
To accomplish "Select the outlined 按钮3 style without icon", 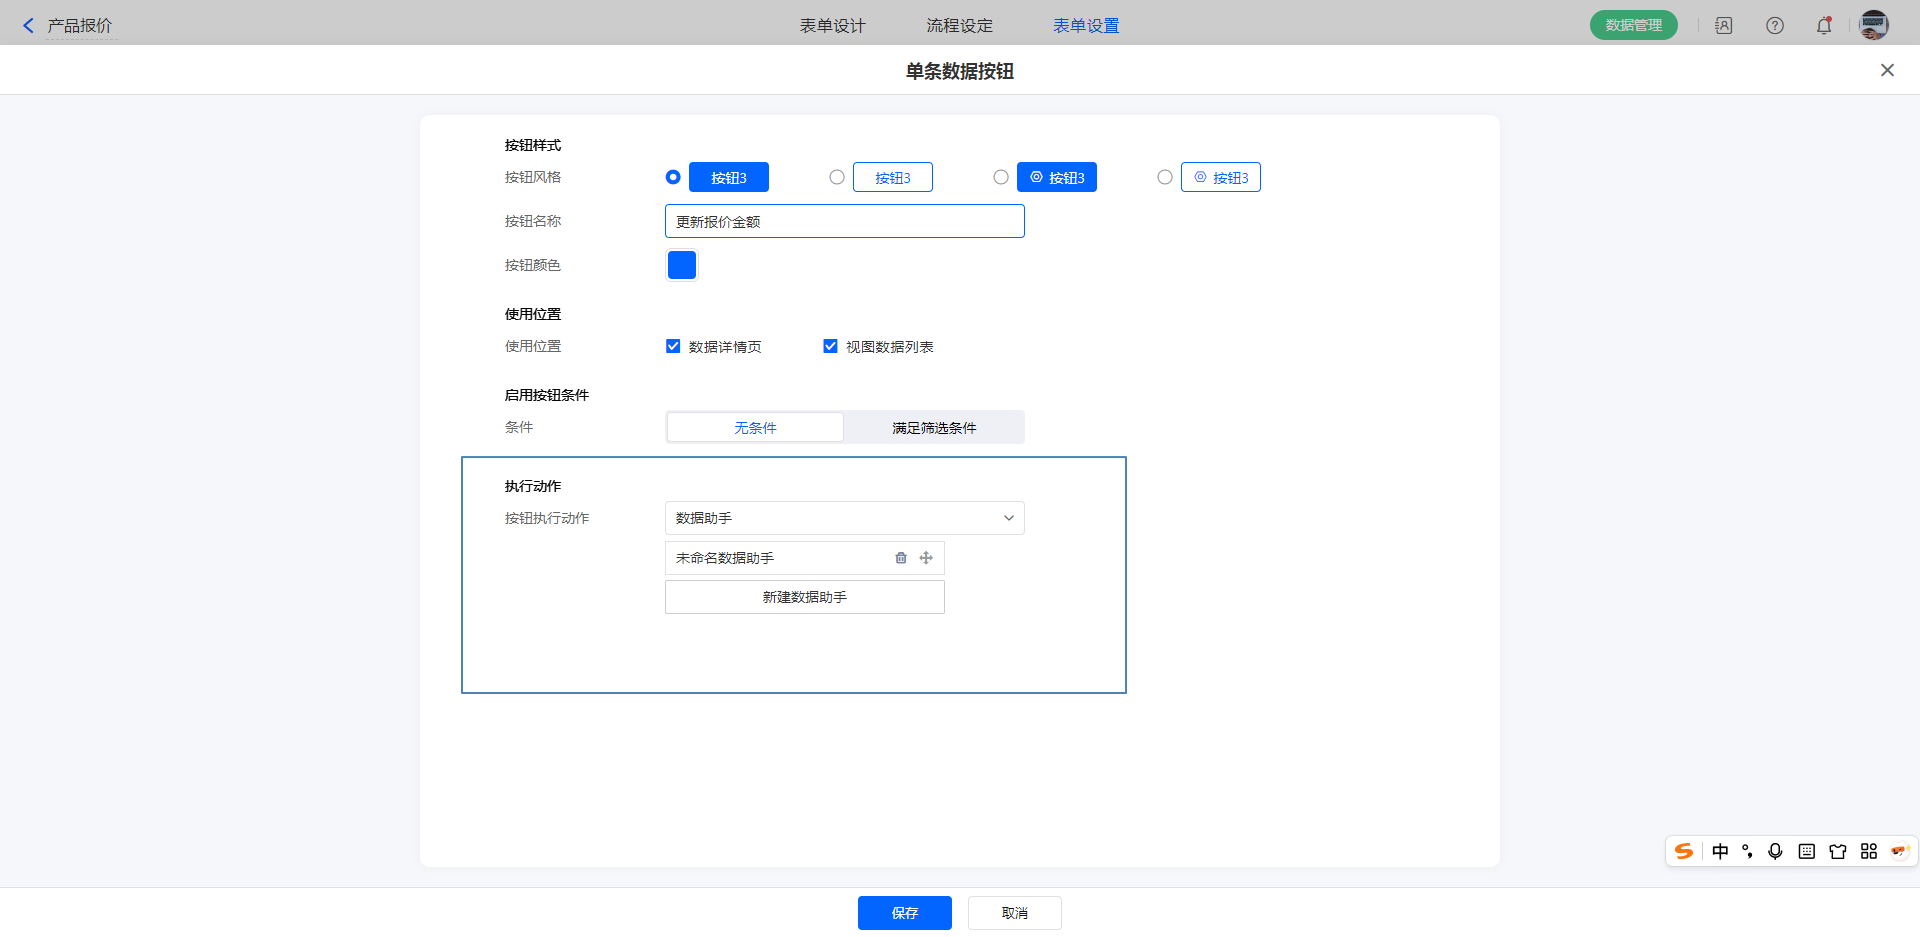I will (837, 177).
